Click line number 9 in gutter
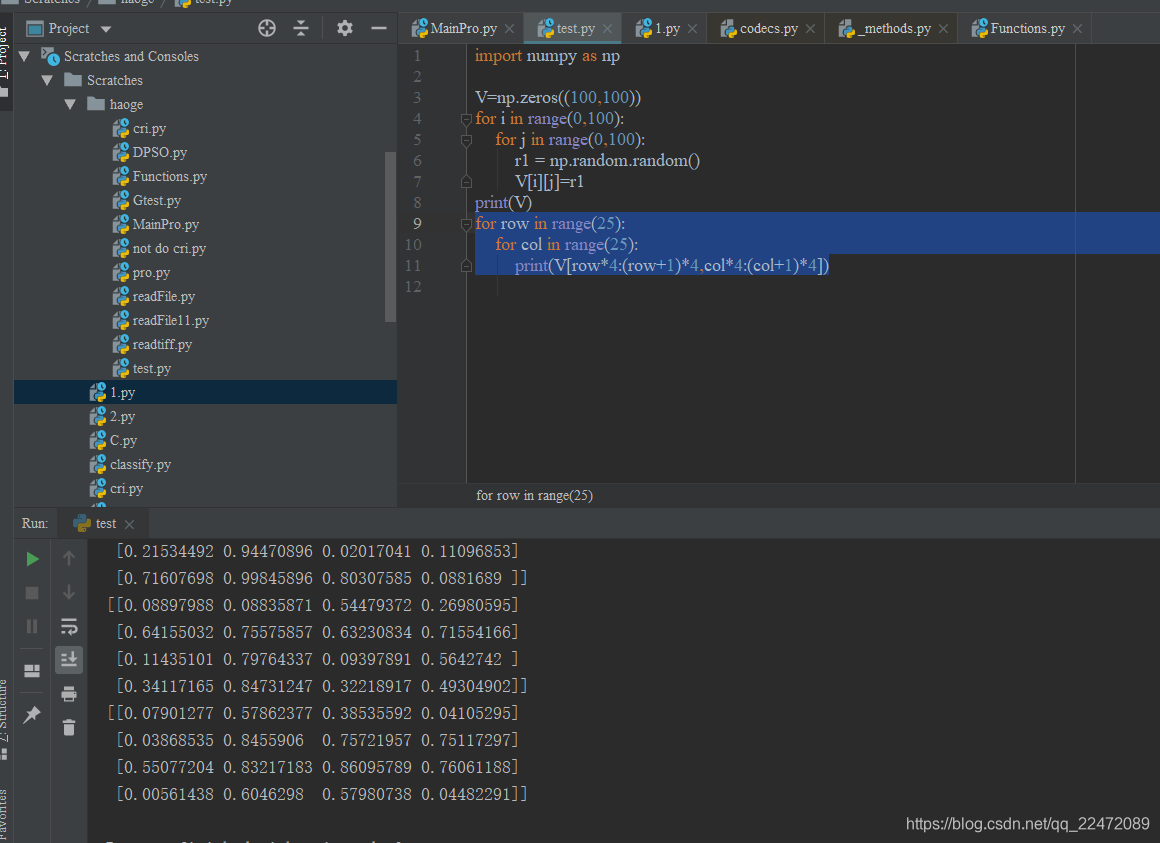Image resolution: width=1160 pixels, height=843 pixels. point(417,224)
